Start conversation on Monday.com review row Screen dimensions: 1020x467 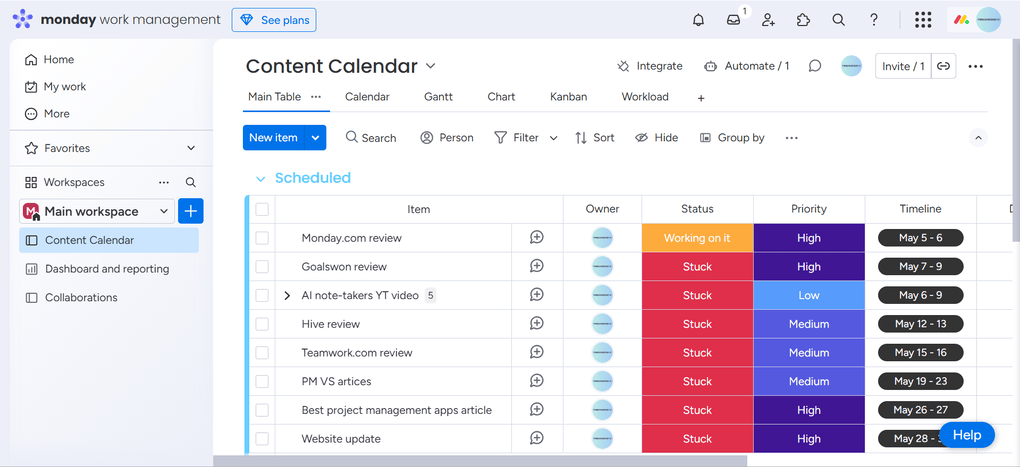[537, 238]
